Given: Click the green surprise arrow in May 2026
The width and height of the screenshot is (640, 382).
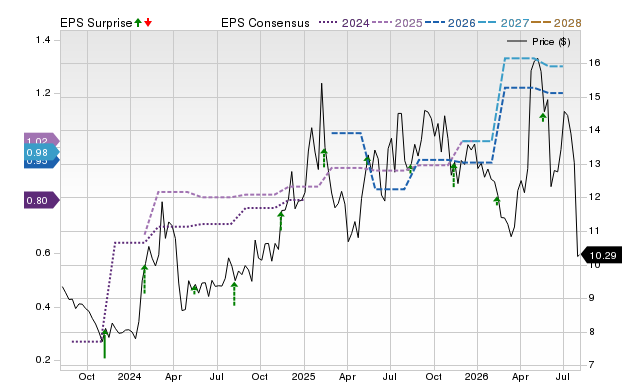Looking at the screenshot, I should 543,118.
